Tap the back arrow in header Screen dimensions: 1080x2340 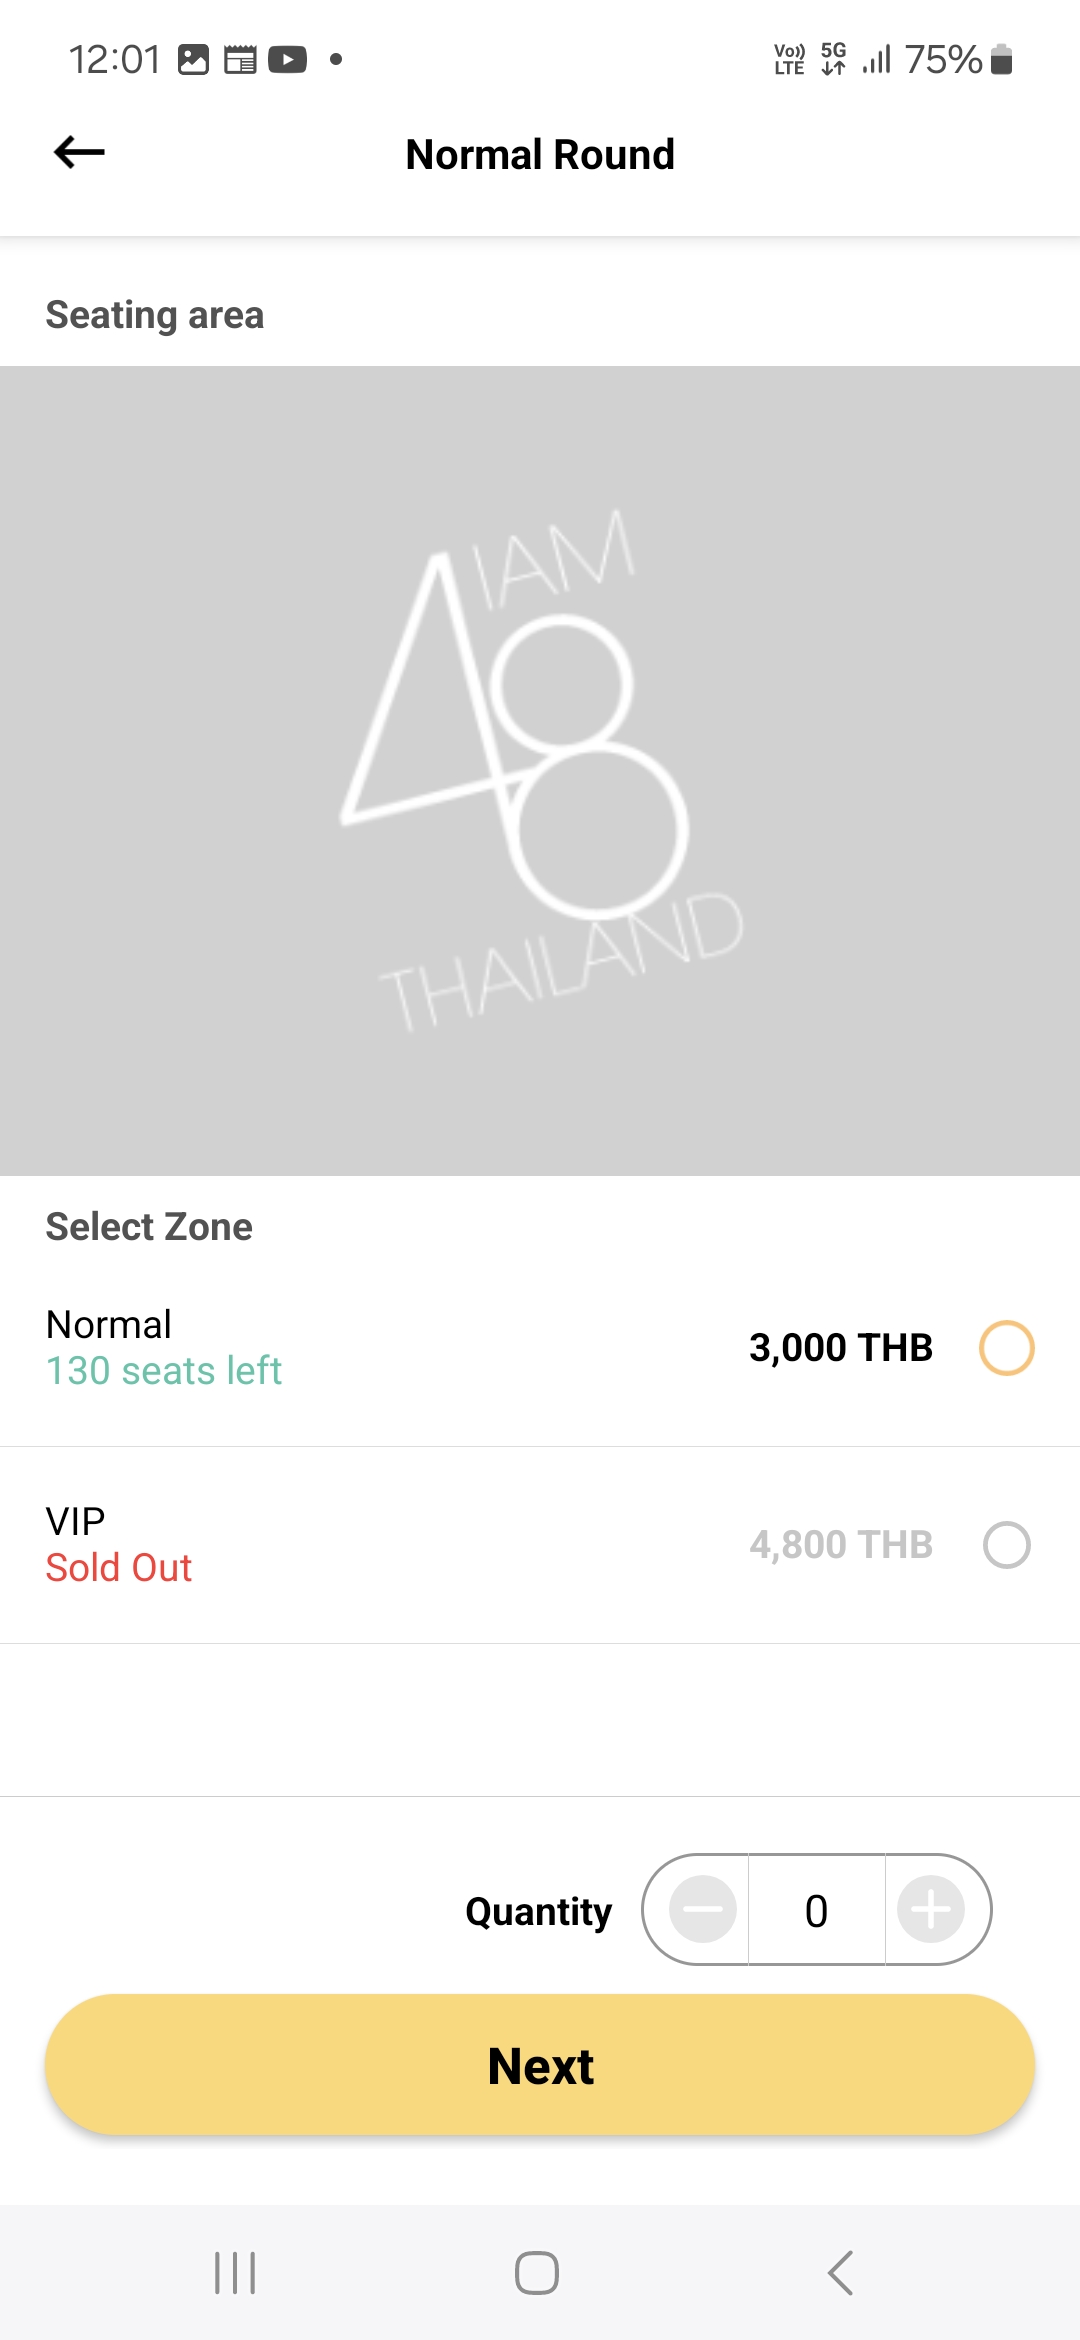79,152
